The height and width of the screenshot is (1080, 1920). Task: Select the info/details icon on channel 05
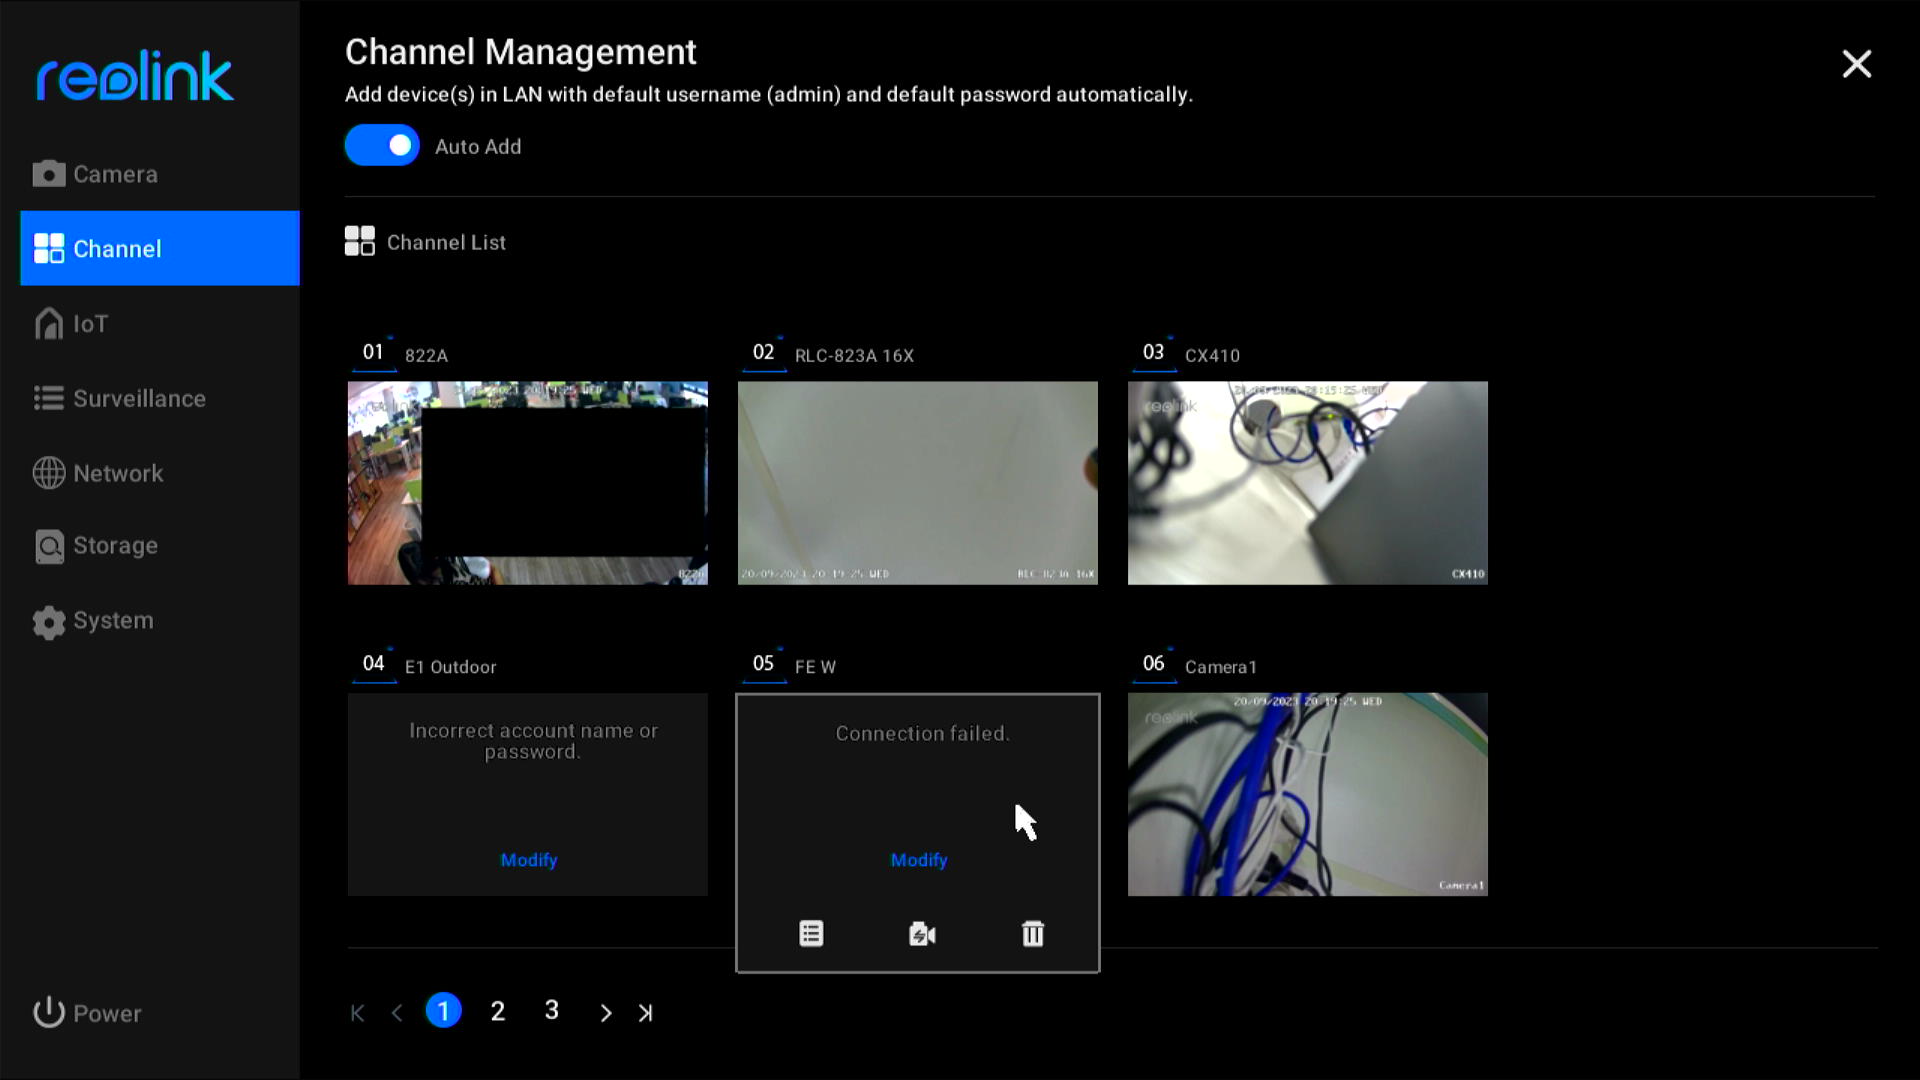pos(812,934)
